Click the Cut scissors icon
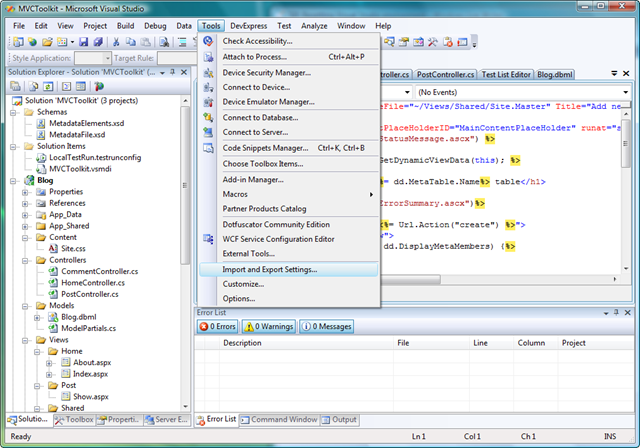Image resolution: width=640 pixels, height=448 pixels. pos(116,42)
